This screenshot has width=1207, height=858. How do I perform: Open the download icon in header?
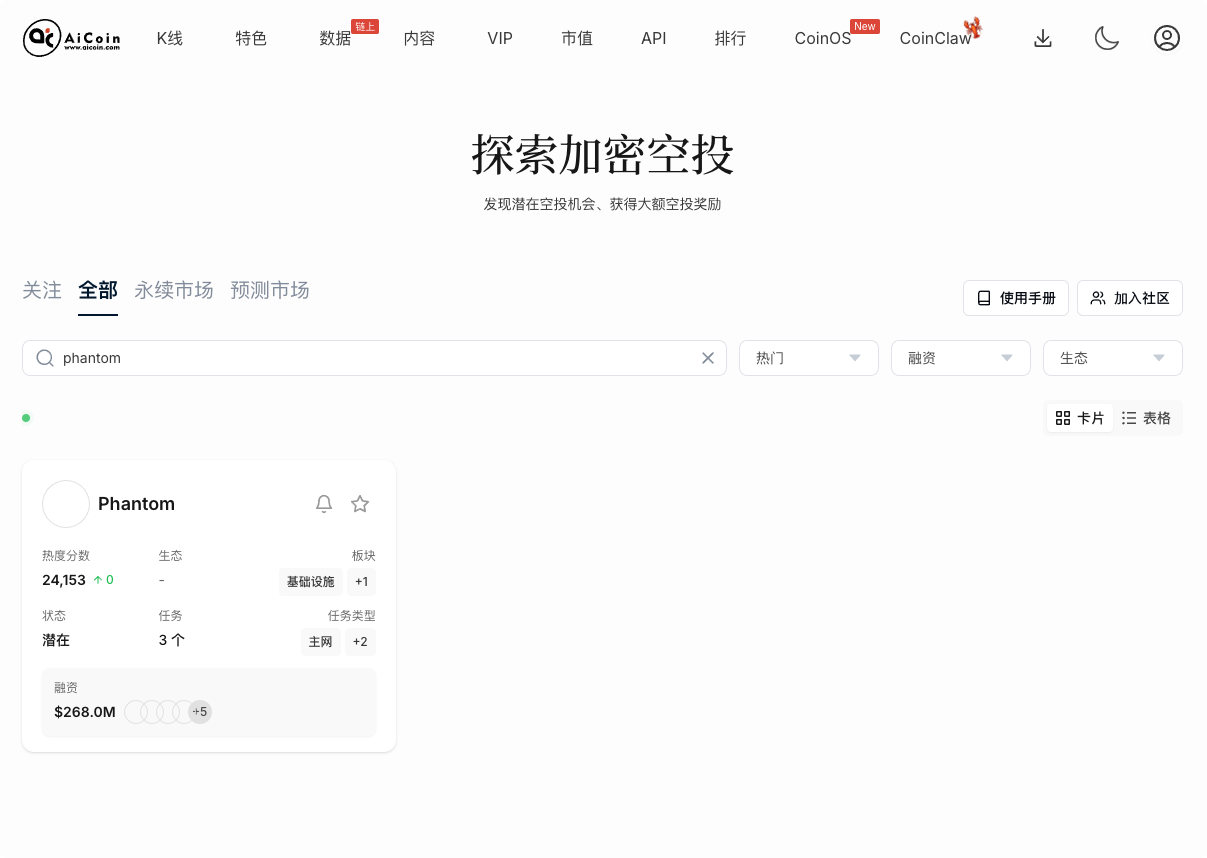pos(1043,38)
